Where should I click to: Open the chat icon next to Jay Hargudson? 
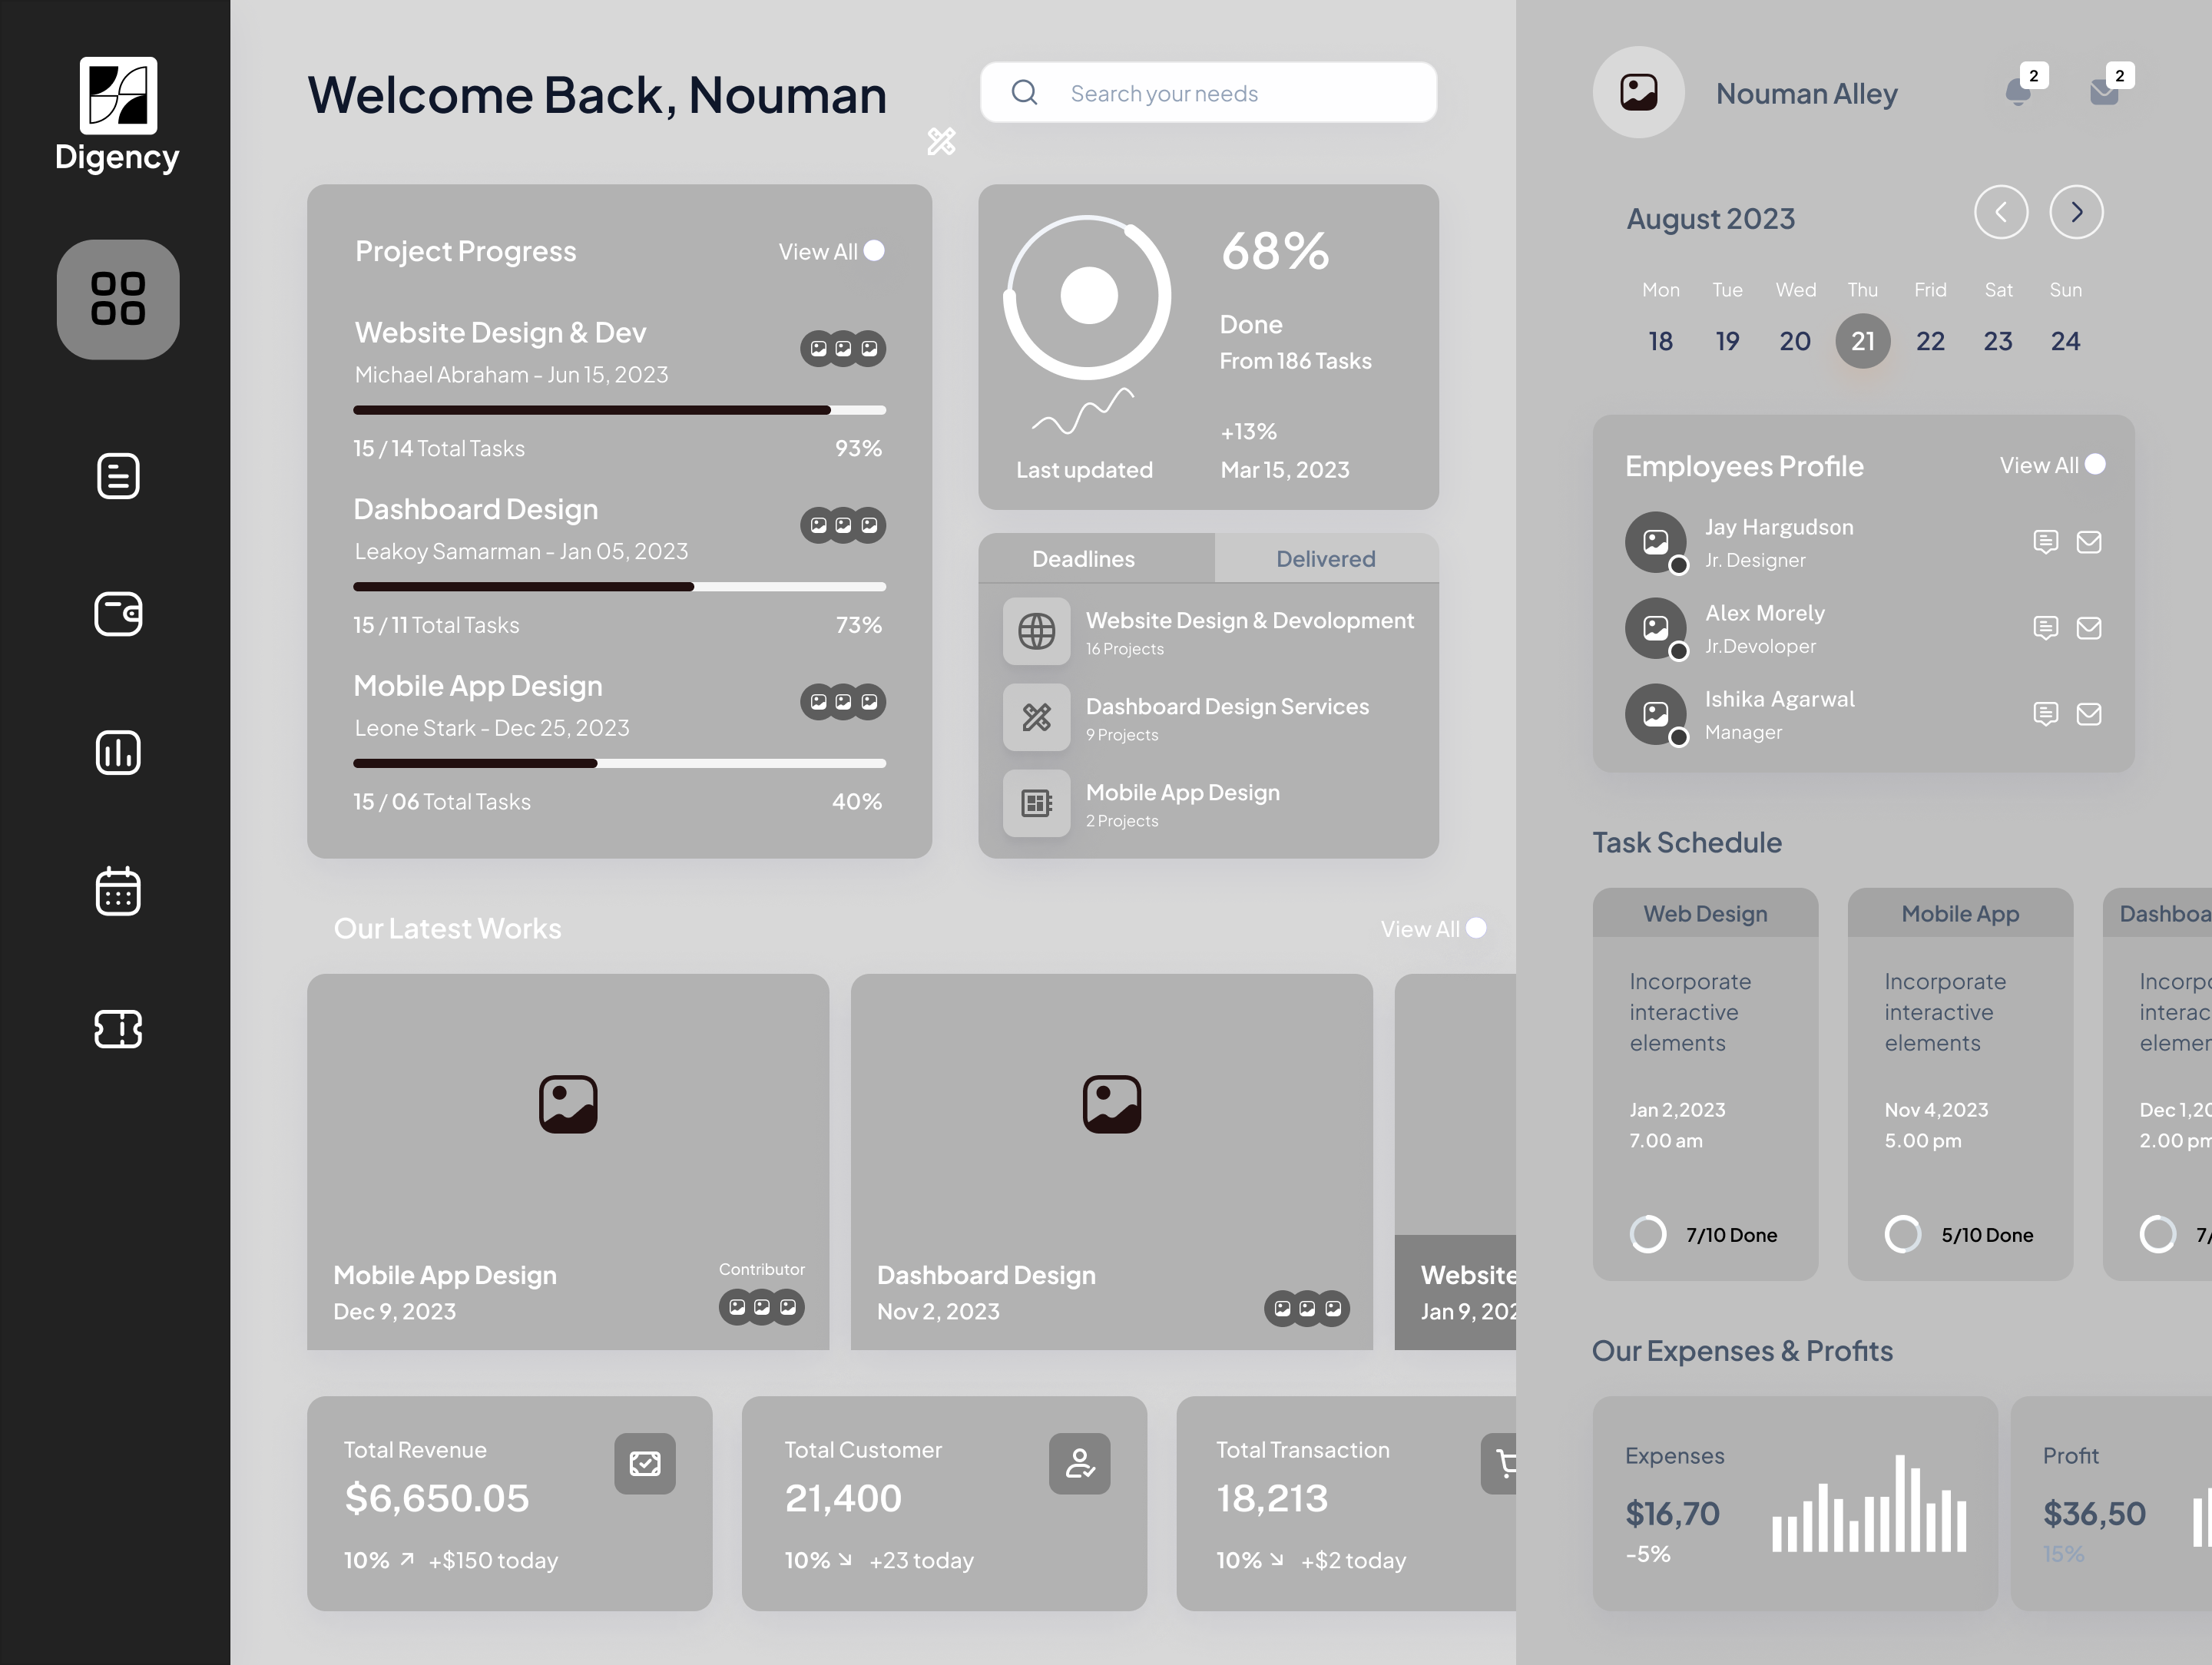[2047, 541]
